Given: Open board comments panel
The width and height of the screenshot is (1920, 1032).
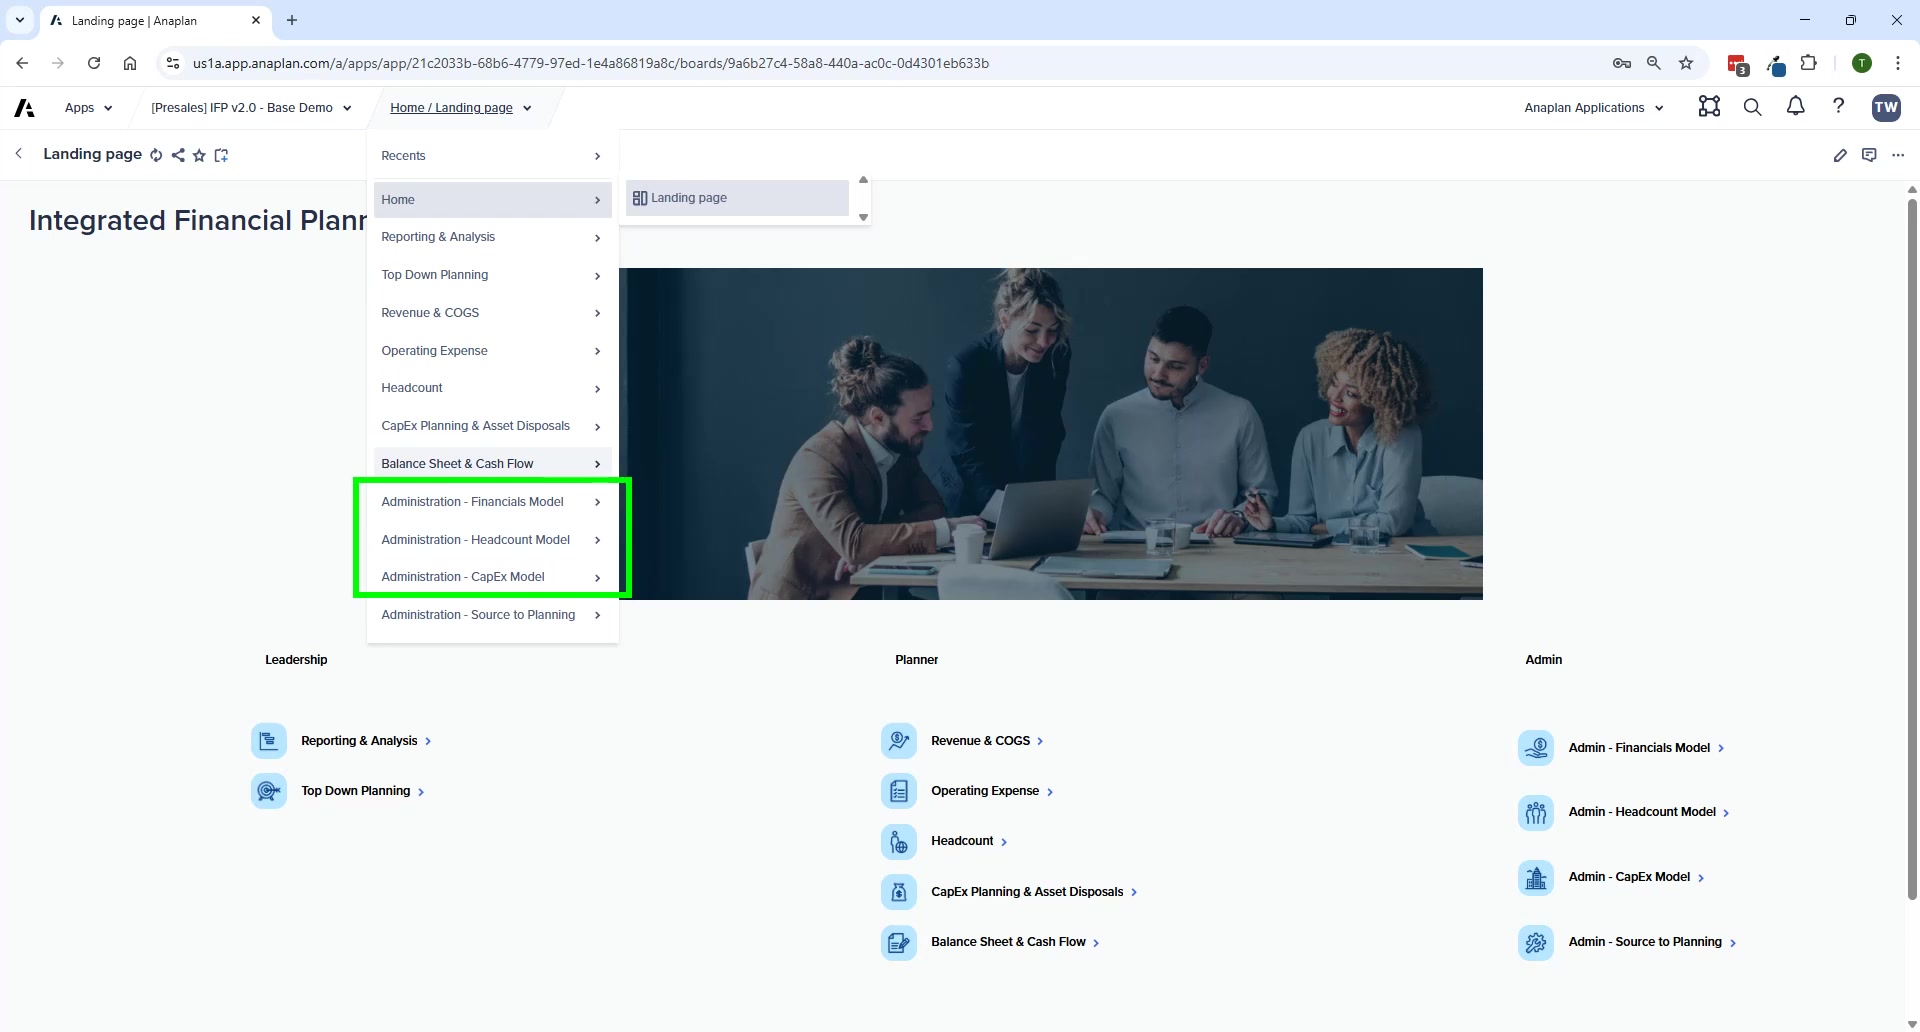Looking at the screenshot, I should pyautogui.click(x=1870, y=155).
